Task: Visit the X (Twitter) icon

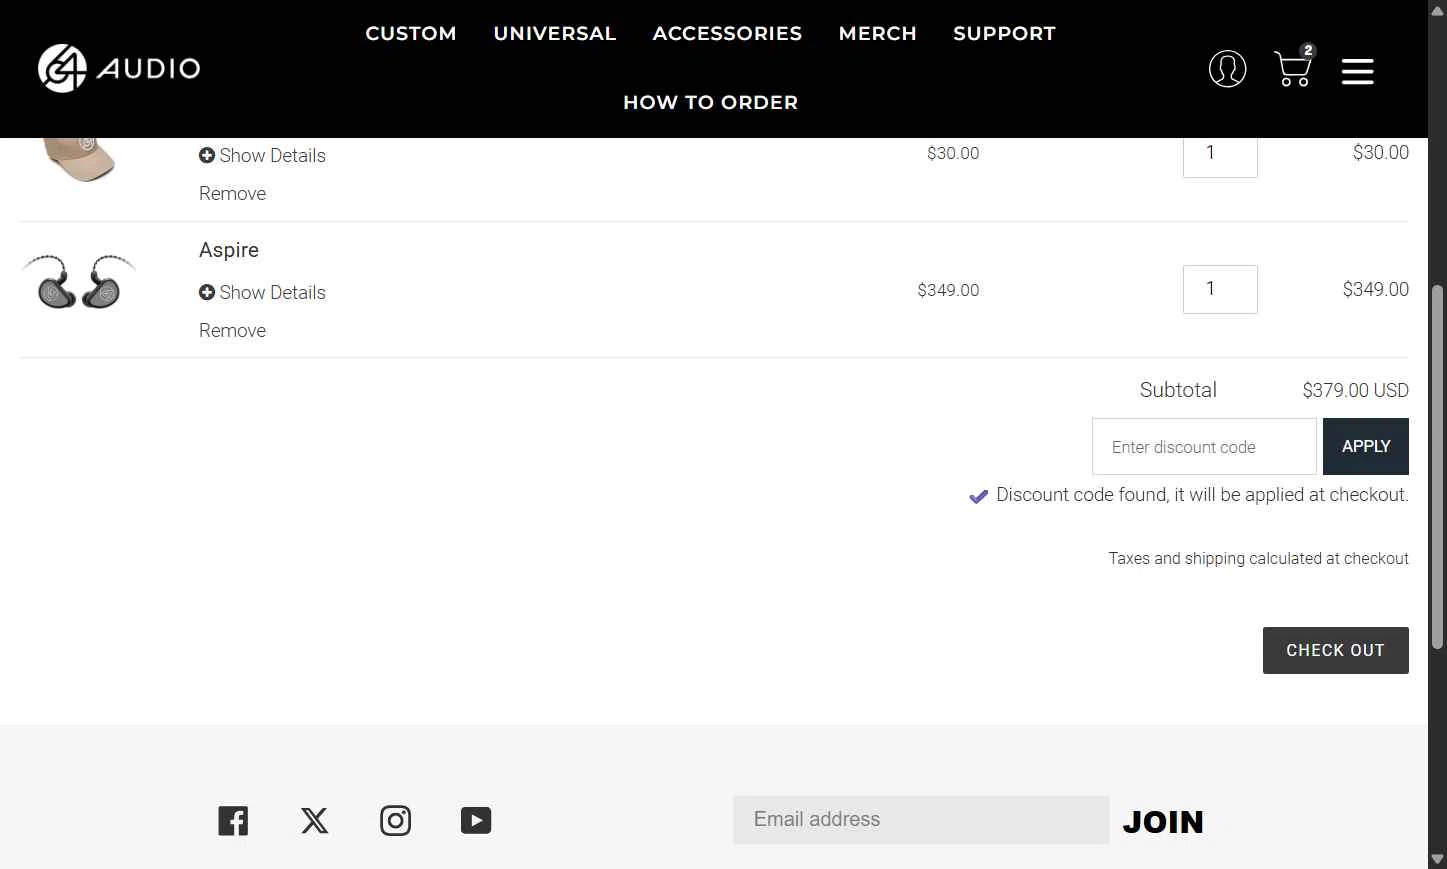Action: [x=315, y=821]
